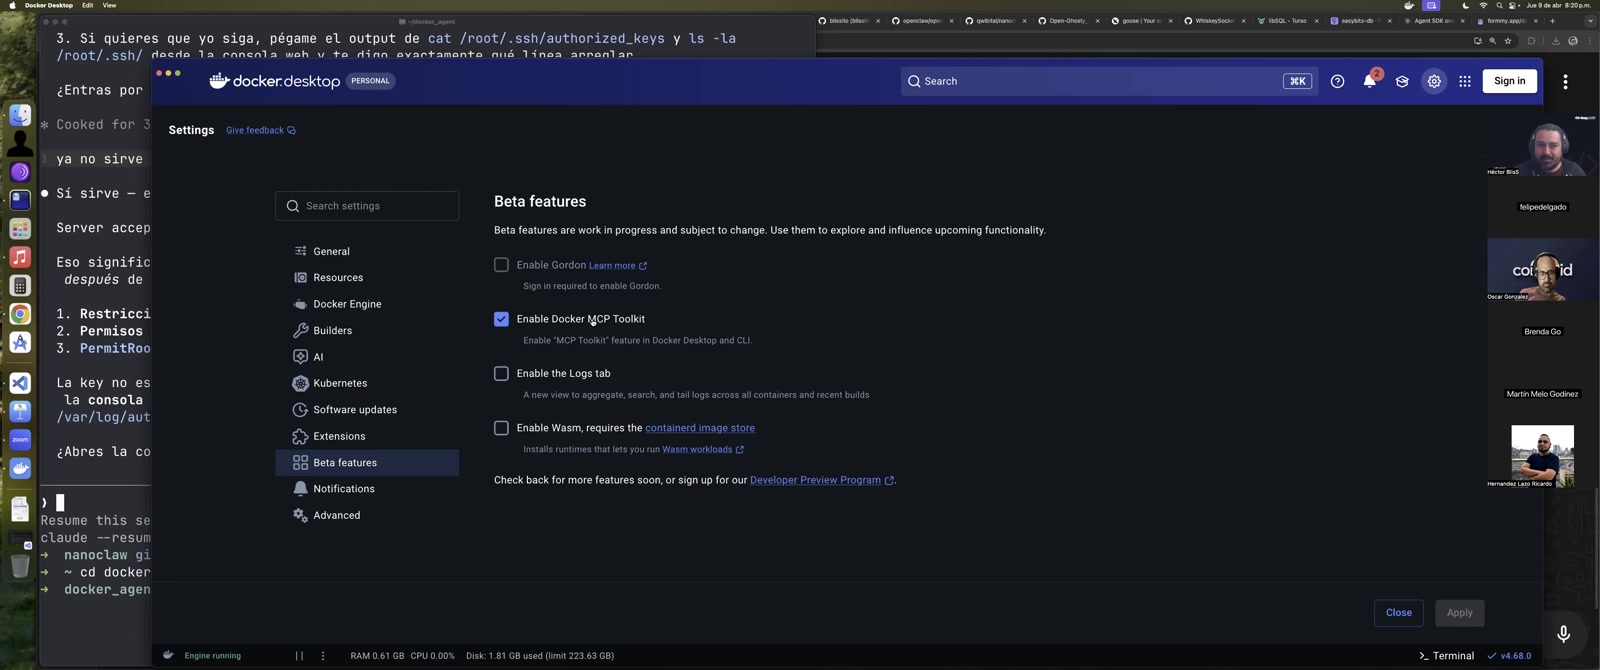
Task: Tick the Enable Wasm checkbox
Action: pos(501,428)
